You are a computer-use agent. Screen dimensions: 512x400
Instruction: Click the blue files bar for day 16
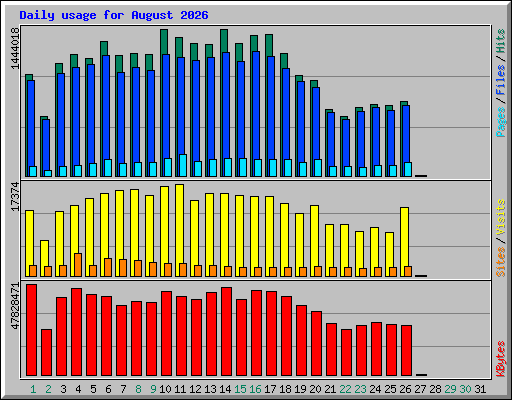tap(256, 105)
